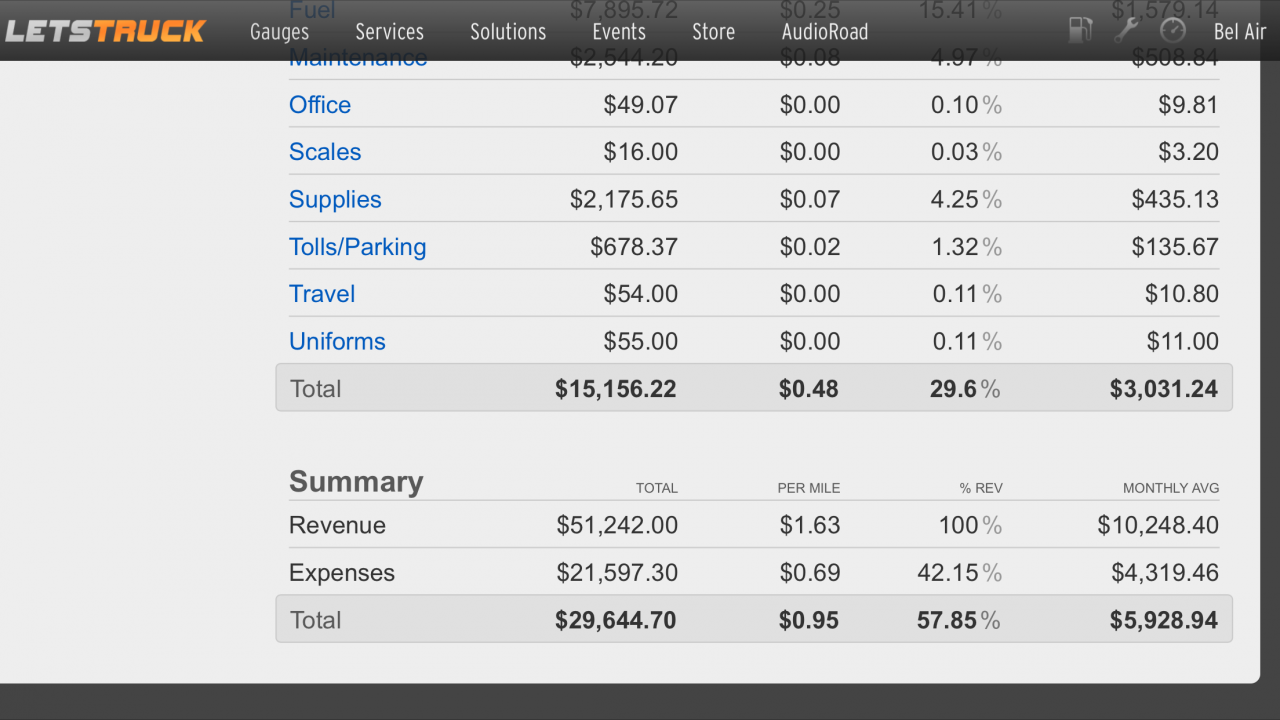This screenshot has height=720, width=1280.
Task: Open the Solutions menu
Action: (x=508, y=32)
